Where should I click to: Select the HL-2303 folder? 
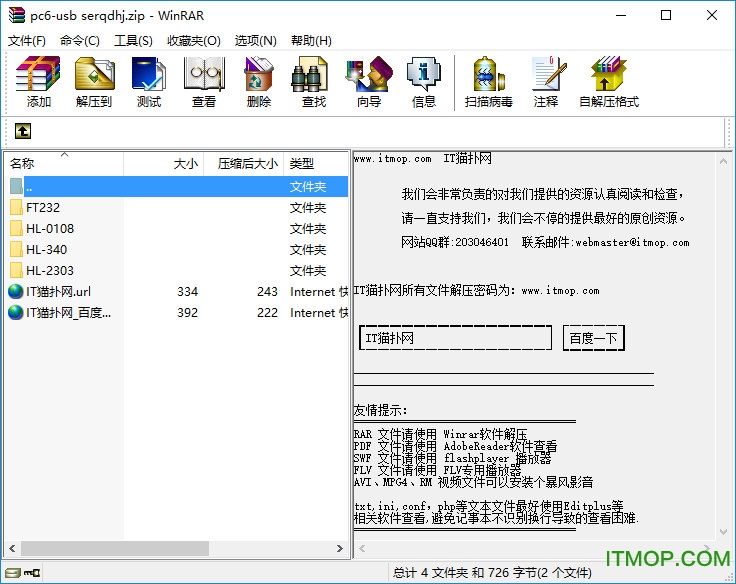point(49,271)
